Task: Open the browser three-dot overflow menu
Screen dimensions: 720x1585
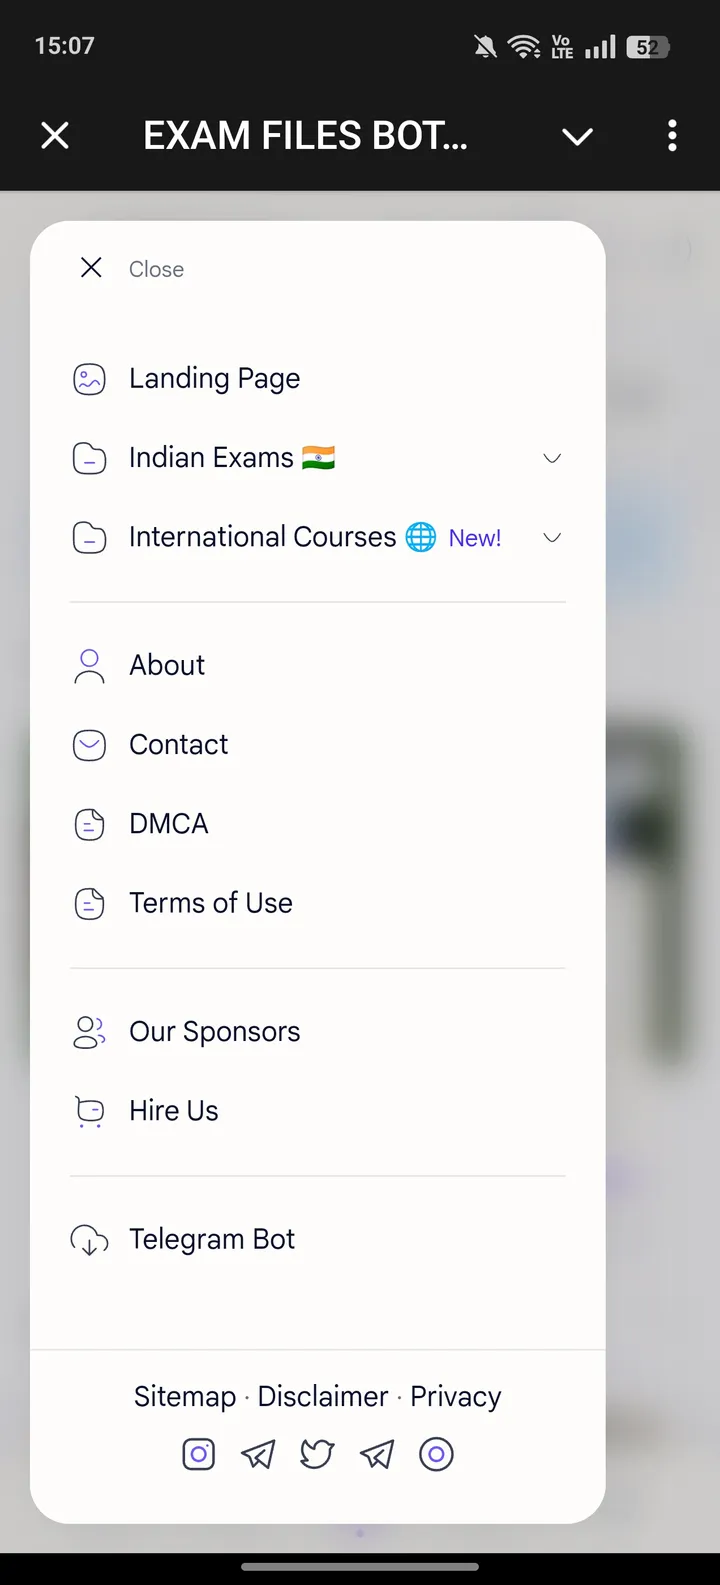Action: pos(672,136)
